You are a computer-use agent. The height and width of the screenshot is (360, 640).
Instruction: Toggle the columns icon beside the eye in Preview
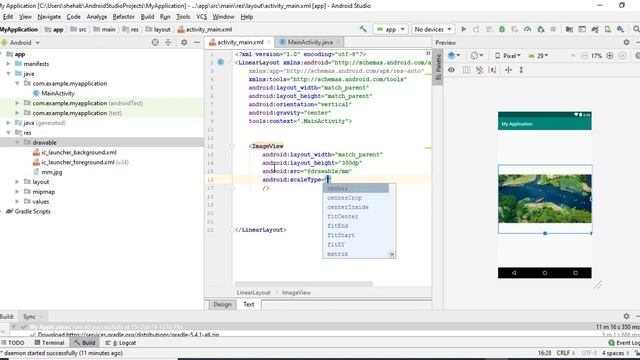coord(466,70)
